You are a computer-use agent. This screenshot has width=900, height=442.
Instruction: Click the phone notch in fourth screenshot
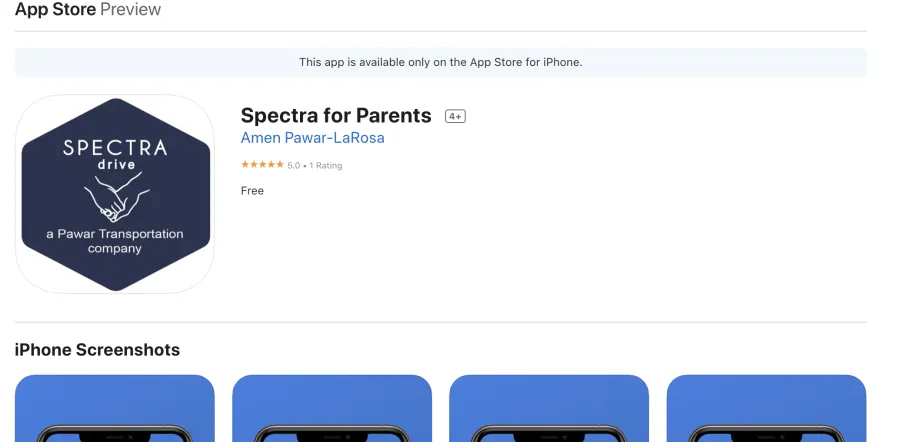coord(767,436)
